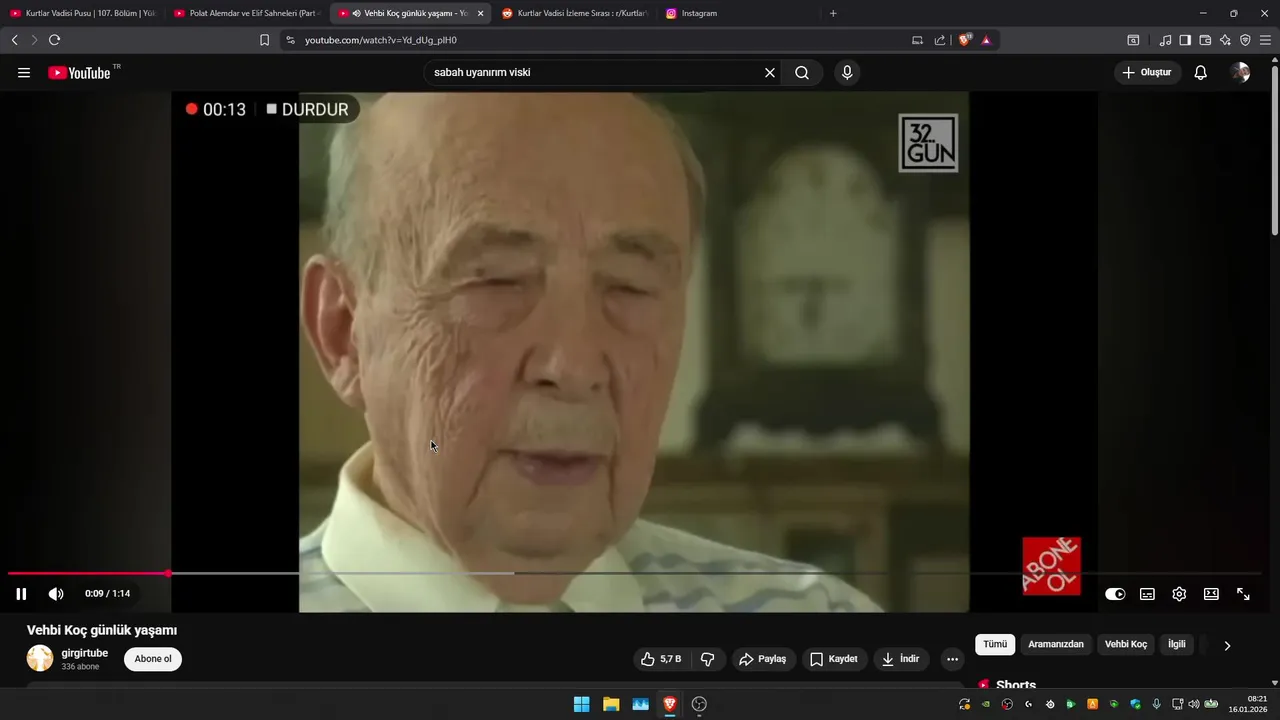Mute the video volume
The height and width of the screenshot is (720, 1280).
pos(56,594)
